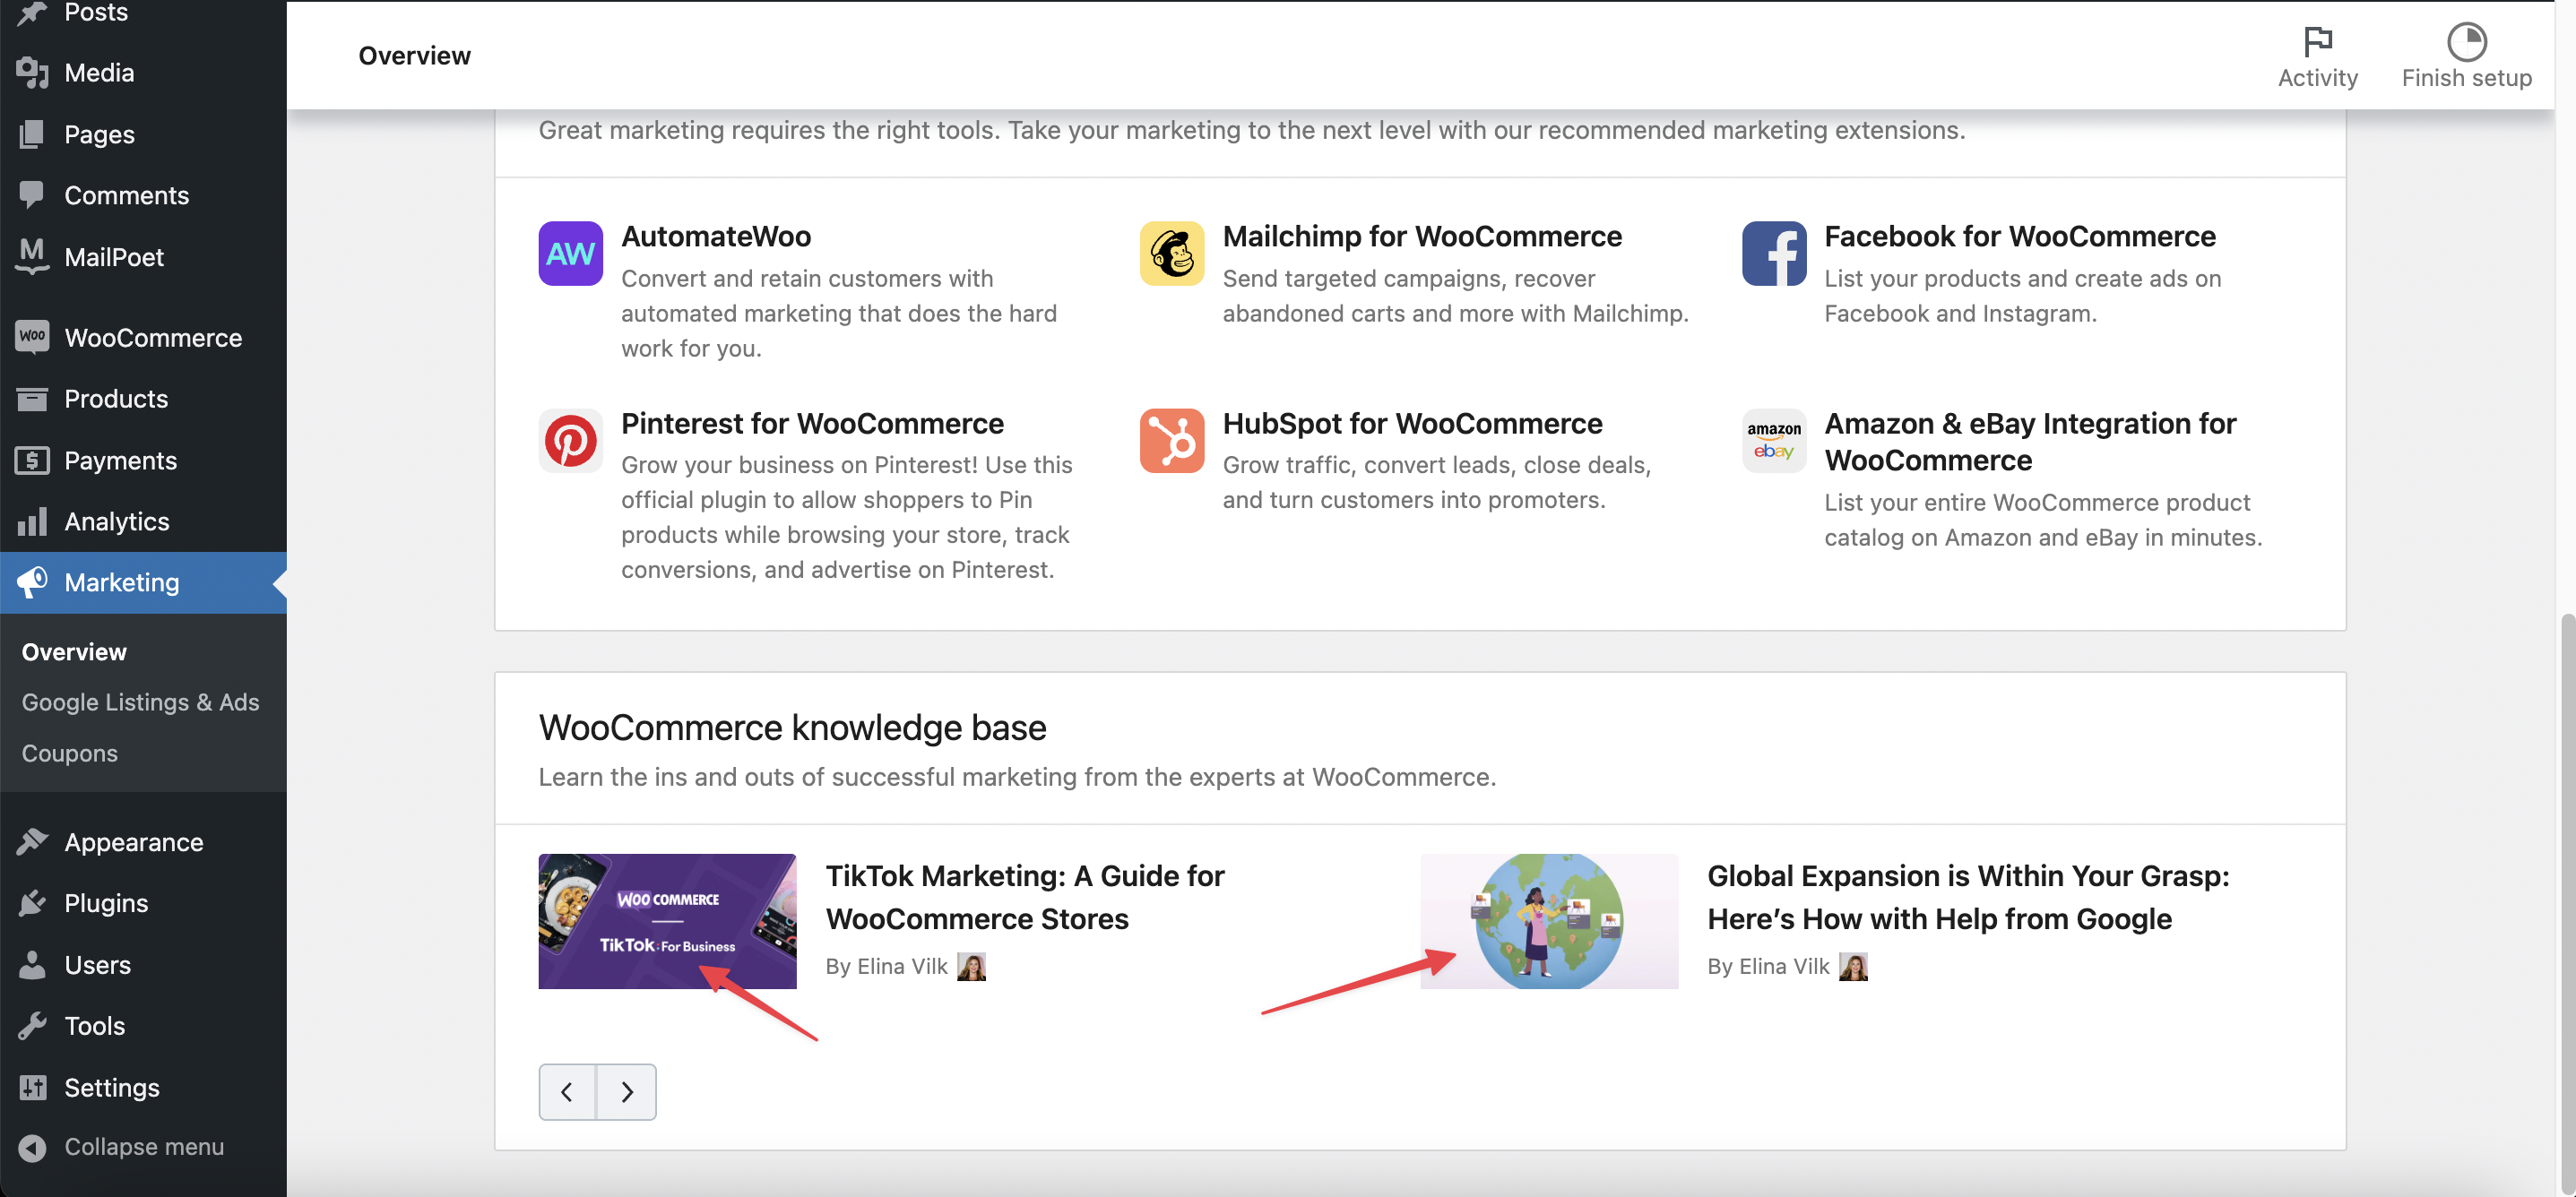
Task: Select the Facebook for WooCommerce icon
Action: (x=1773, y=253)
